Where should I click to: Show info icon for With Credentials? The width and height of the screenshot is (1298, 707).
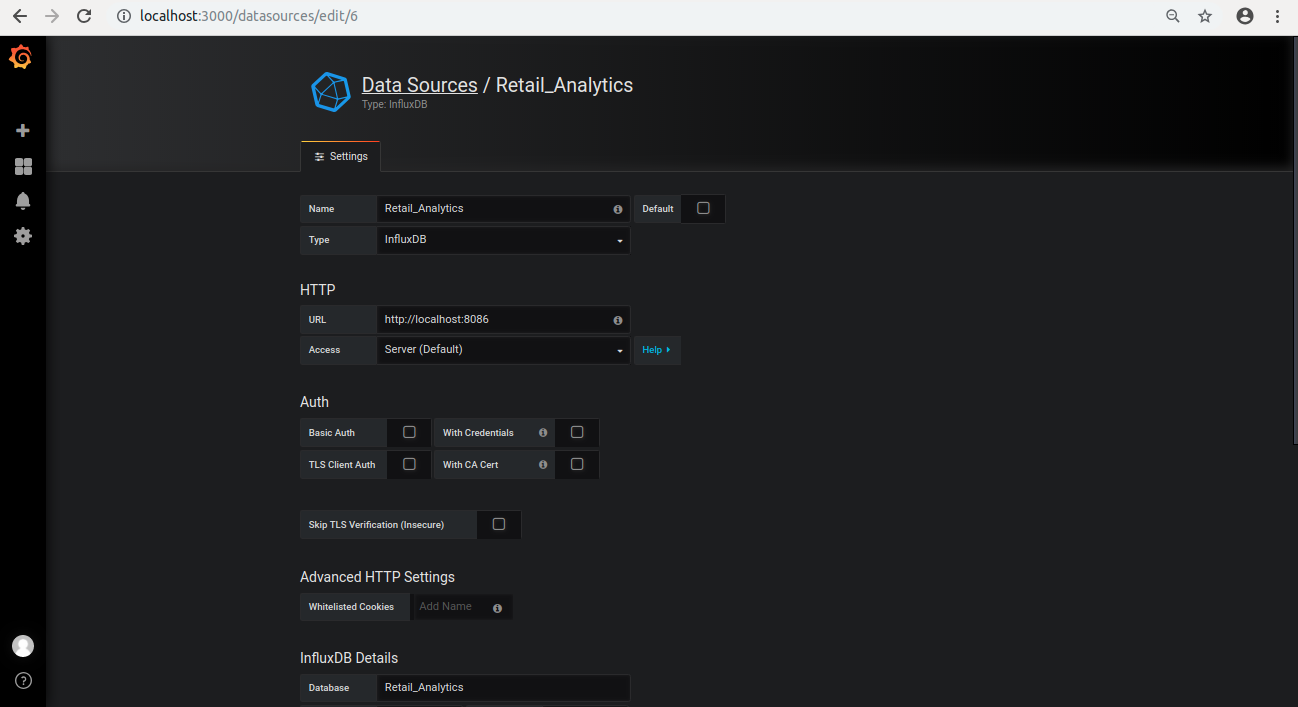543,433
